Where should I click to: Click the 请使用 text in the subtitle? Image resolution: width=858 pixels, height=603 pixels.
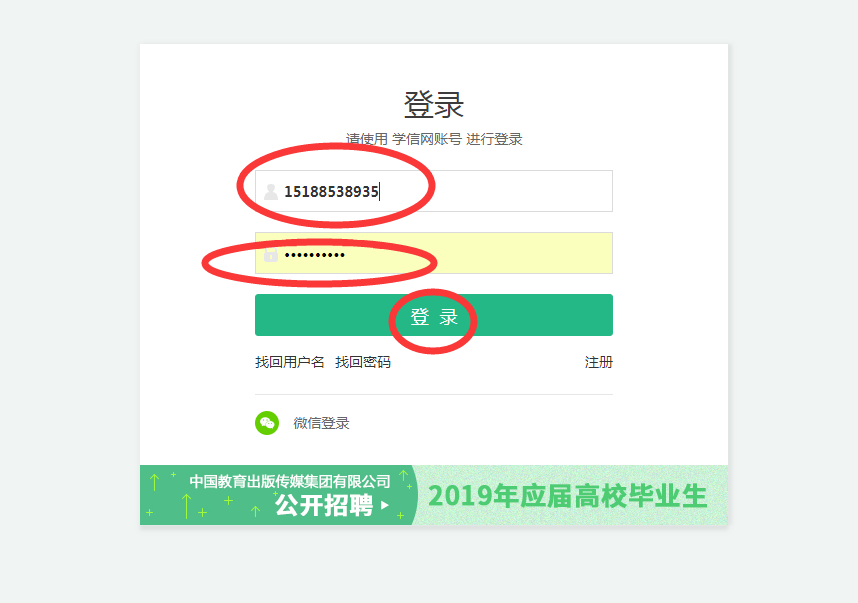(x=367, y=139)
